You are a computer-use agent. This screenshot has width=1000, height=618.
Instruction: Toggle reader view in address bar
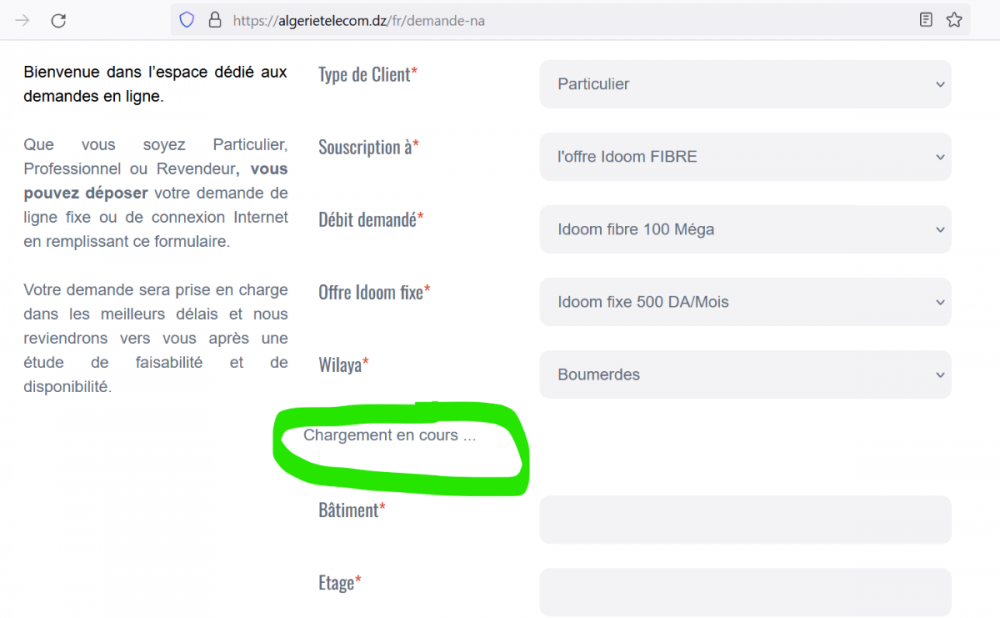click(x=926, y=20)
